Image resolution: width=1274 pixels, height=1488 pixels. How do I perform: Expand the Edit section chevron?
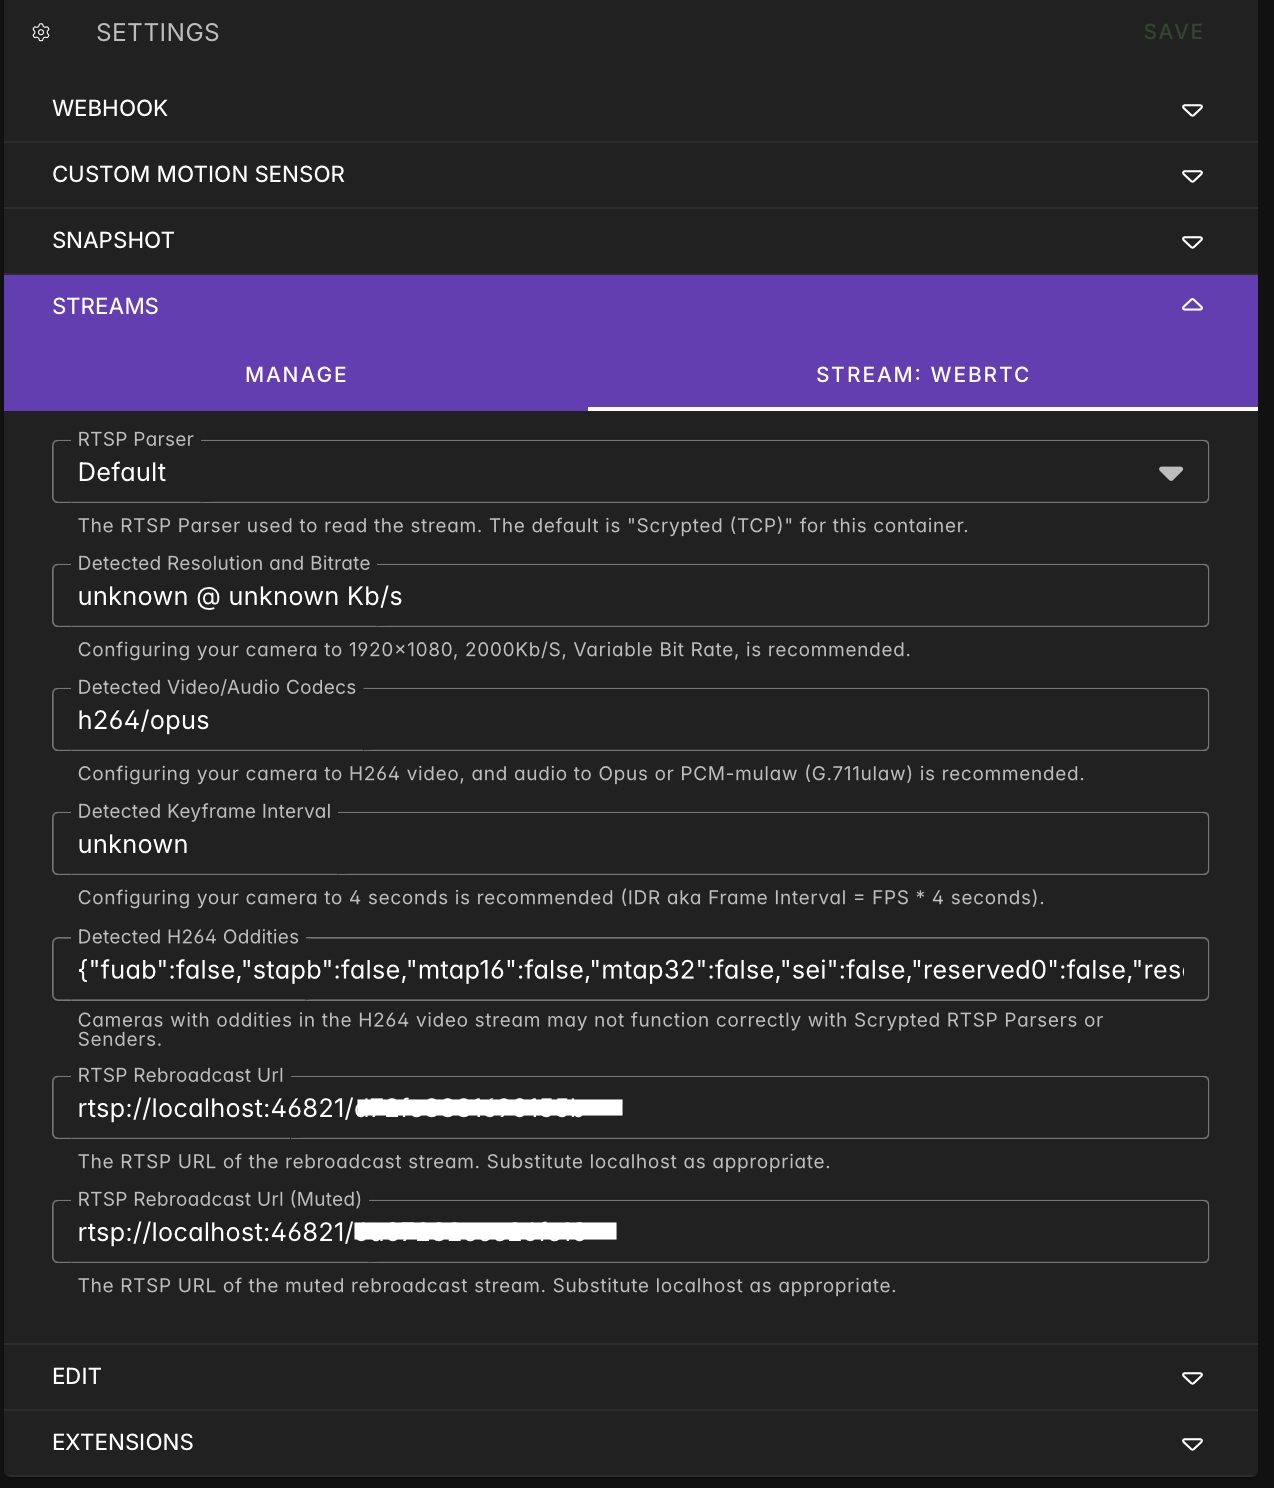(x=1192, y=1377)
